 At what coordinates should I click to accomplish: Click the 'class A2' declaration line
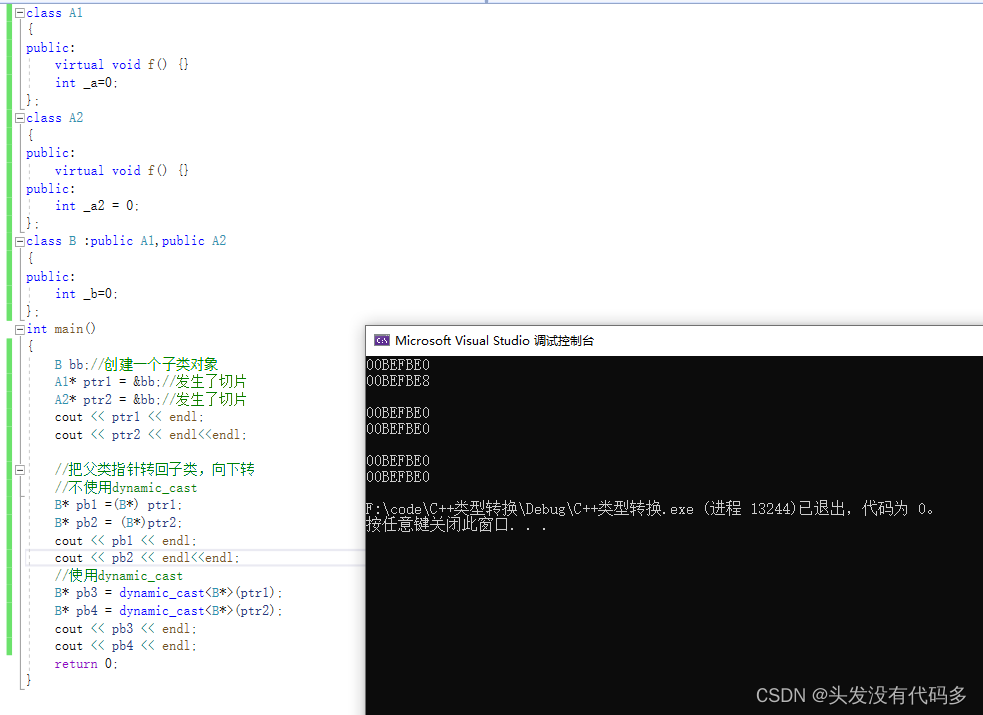click(x=54, y=118)
